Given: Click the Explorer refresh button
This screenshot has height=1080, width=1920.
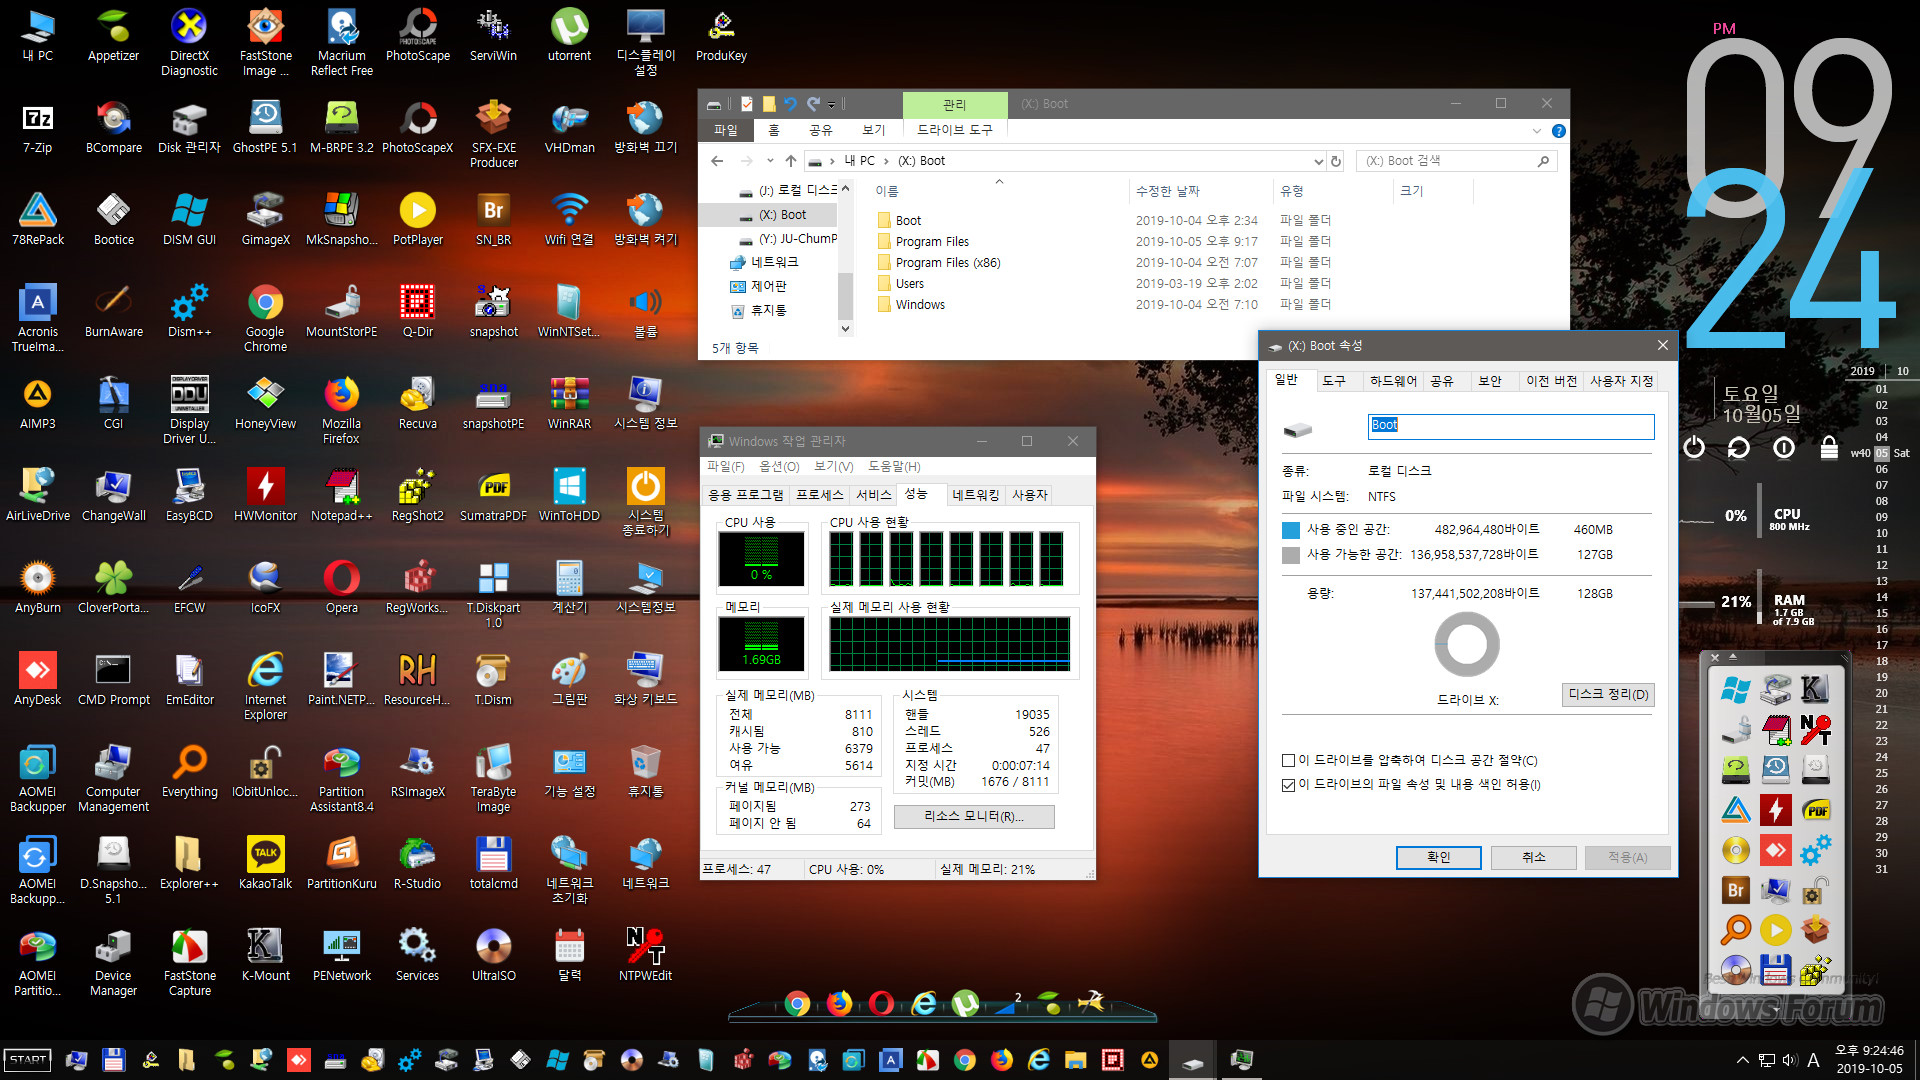Looking at the screenshot, I should (1335, 161).
